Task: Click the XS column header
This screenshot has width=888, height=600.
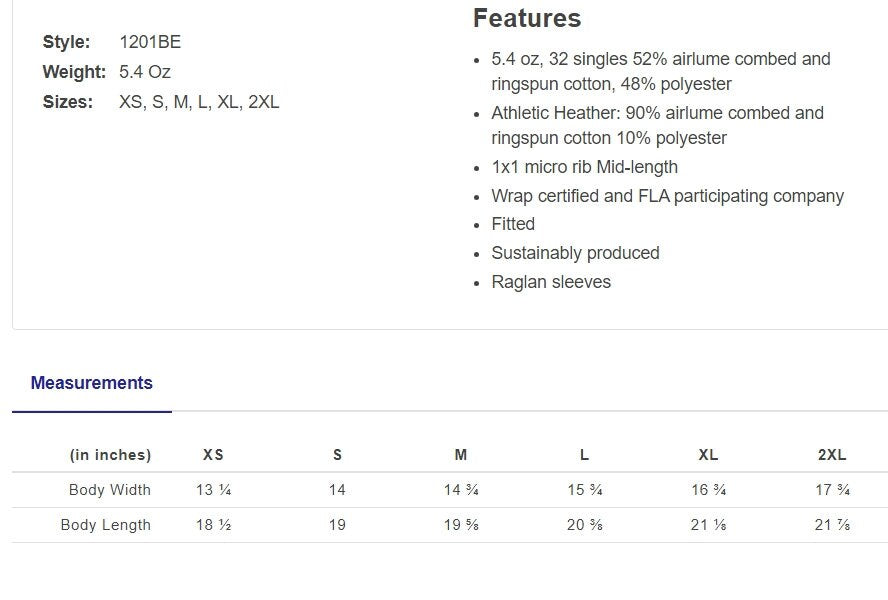Action: tap(213, 455)
